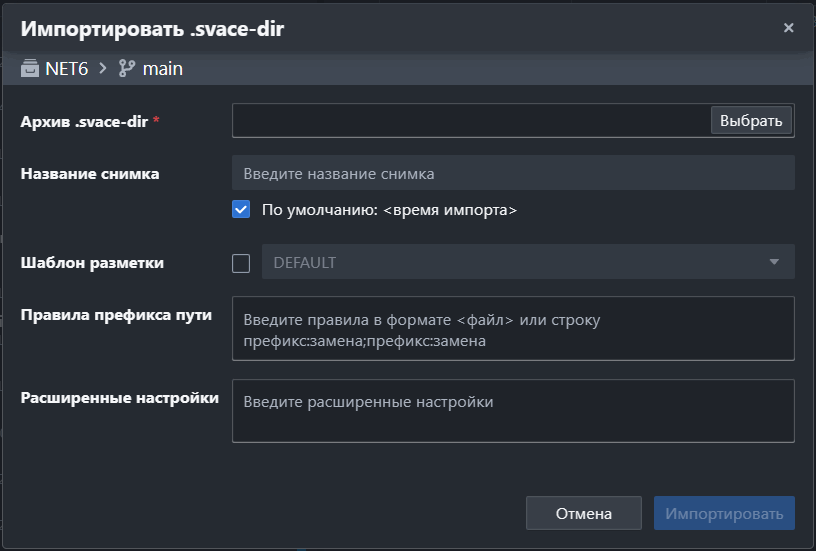Focus the Архив .svace-dir path field
816x551 pixels.
point(471,120)
